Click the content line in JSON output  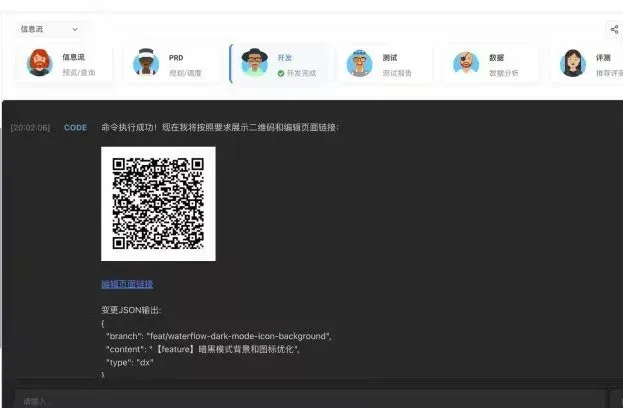[x=203, y=349]
